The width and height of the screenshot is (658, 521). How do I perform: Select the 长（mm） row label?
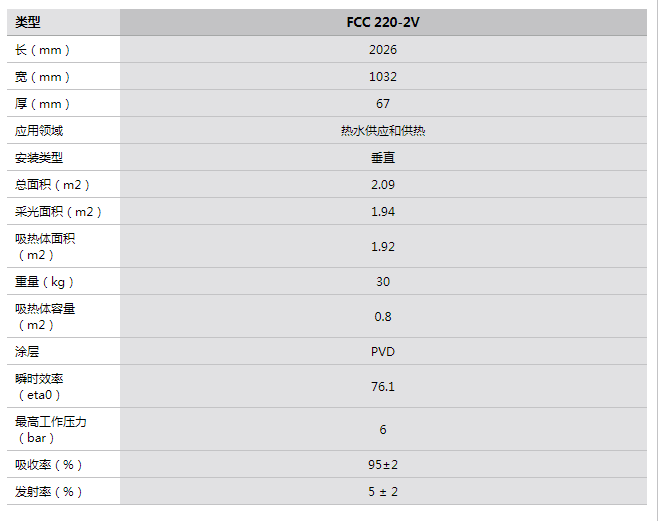click(43, 50)
